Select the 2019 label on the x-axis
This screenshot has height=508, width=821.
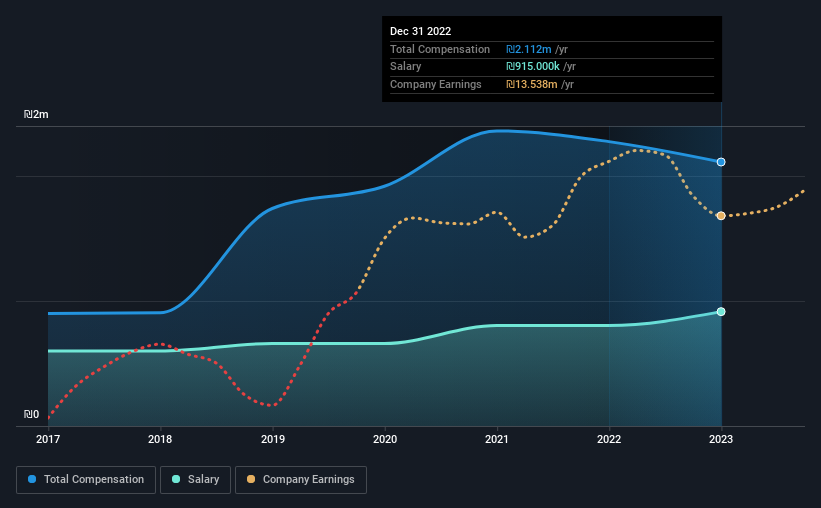(x=273, y=439)
